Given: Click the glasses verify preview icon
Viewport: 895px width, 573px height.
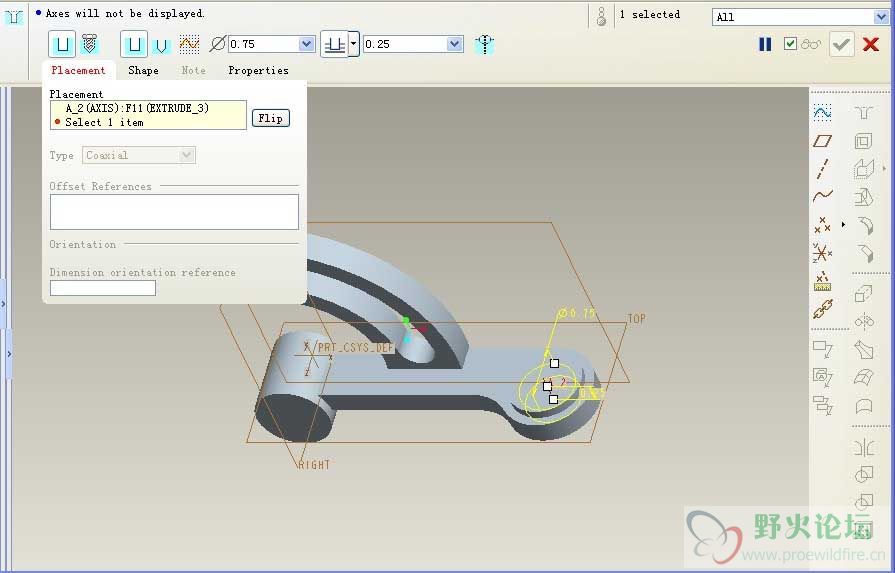Looking at the screenshot, I should 811,44.
